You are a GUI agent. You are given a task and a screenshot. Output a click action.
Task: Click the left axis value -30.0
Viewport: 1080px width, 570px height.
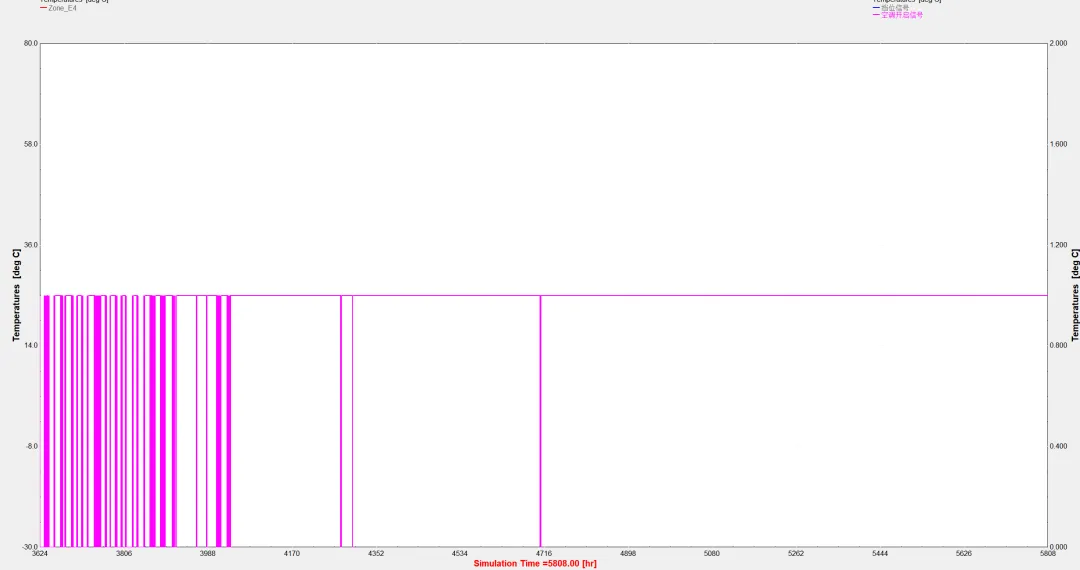[30, 547]
